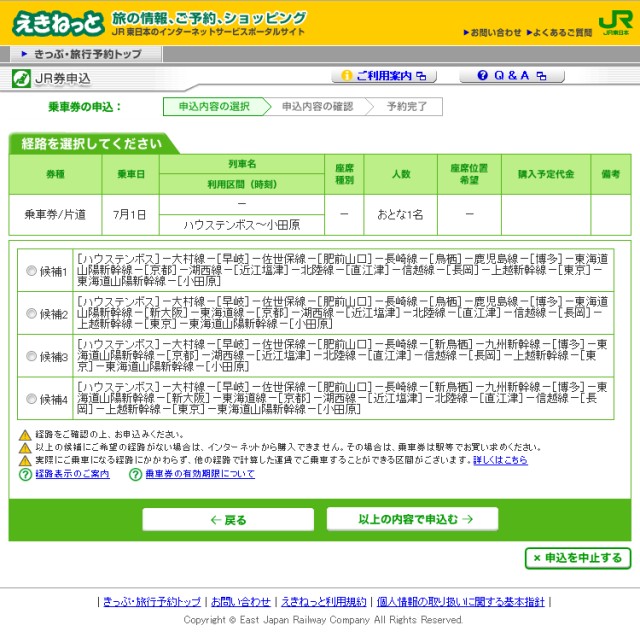The image size is (640, 637).
Task: Open footer お問い合わせ link
Action: (241, 601)
